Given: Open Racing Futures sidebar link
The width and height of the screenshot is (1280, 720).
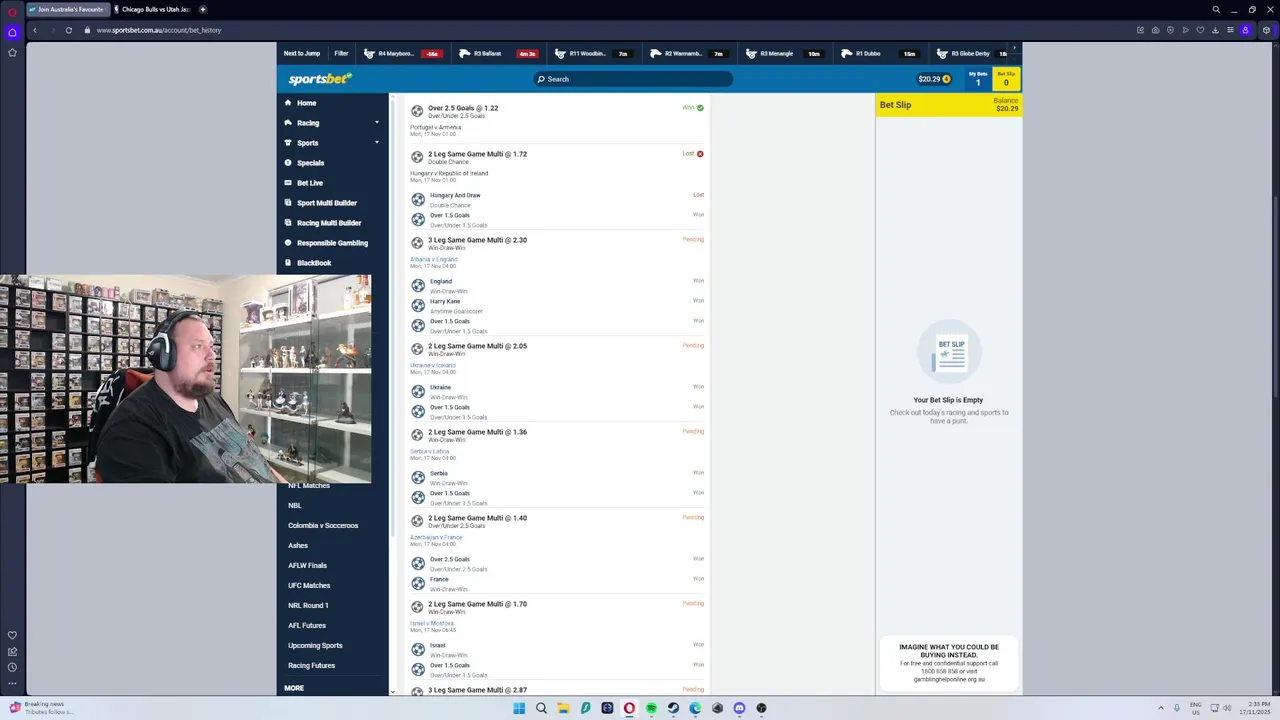Looking at the screenshot, I should click(x=312, y=665).
